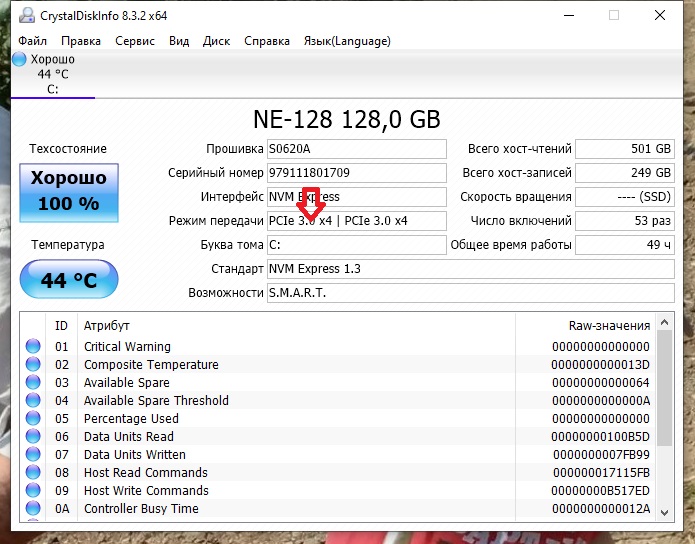Open the Файл menu
The width and height of the screenshot is (695, 544).
pyautogui.click(x=32, y=41)
